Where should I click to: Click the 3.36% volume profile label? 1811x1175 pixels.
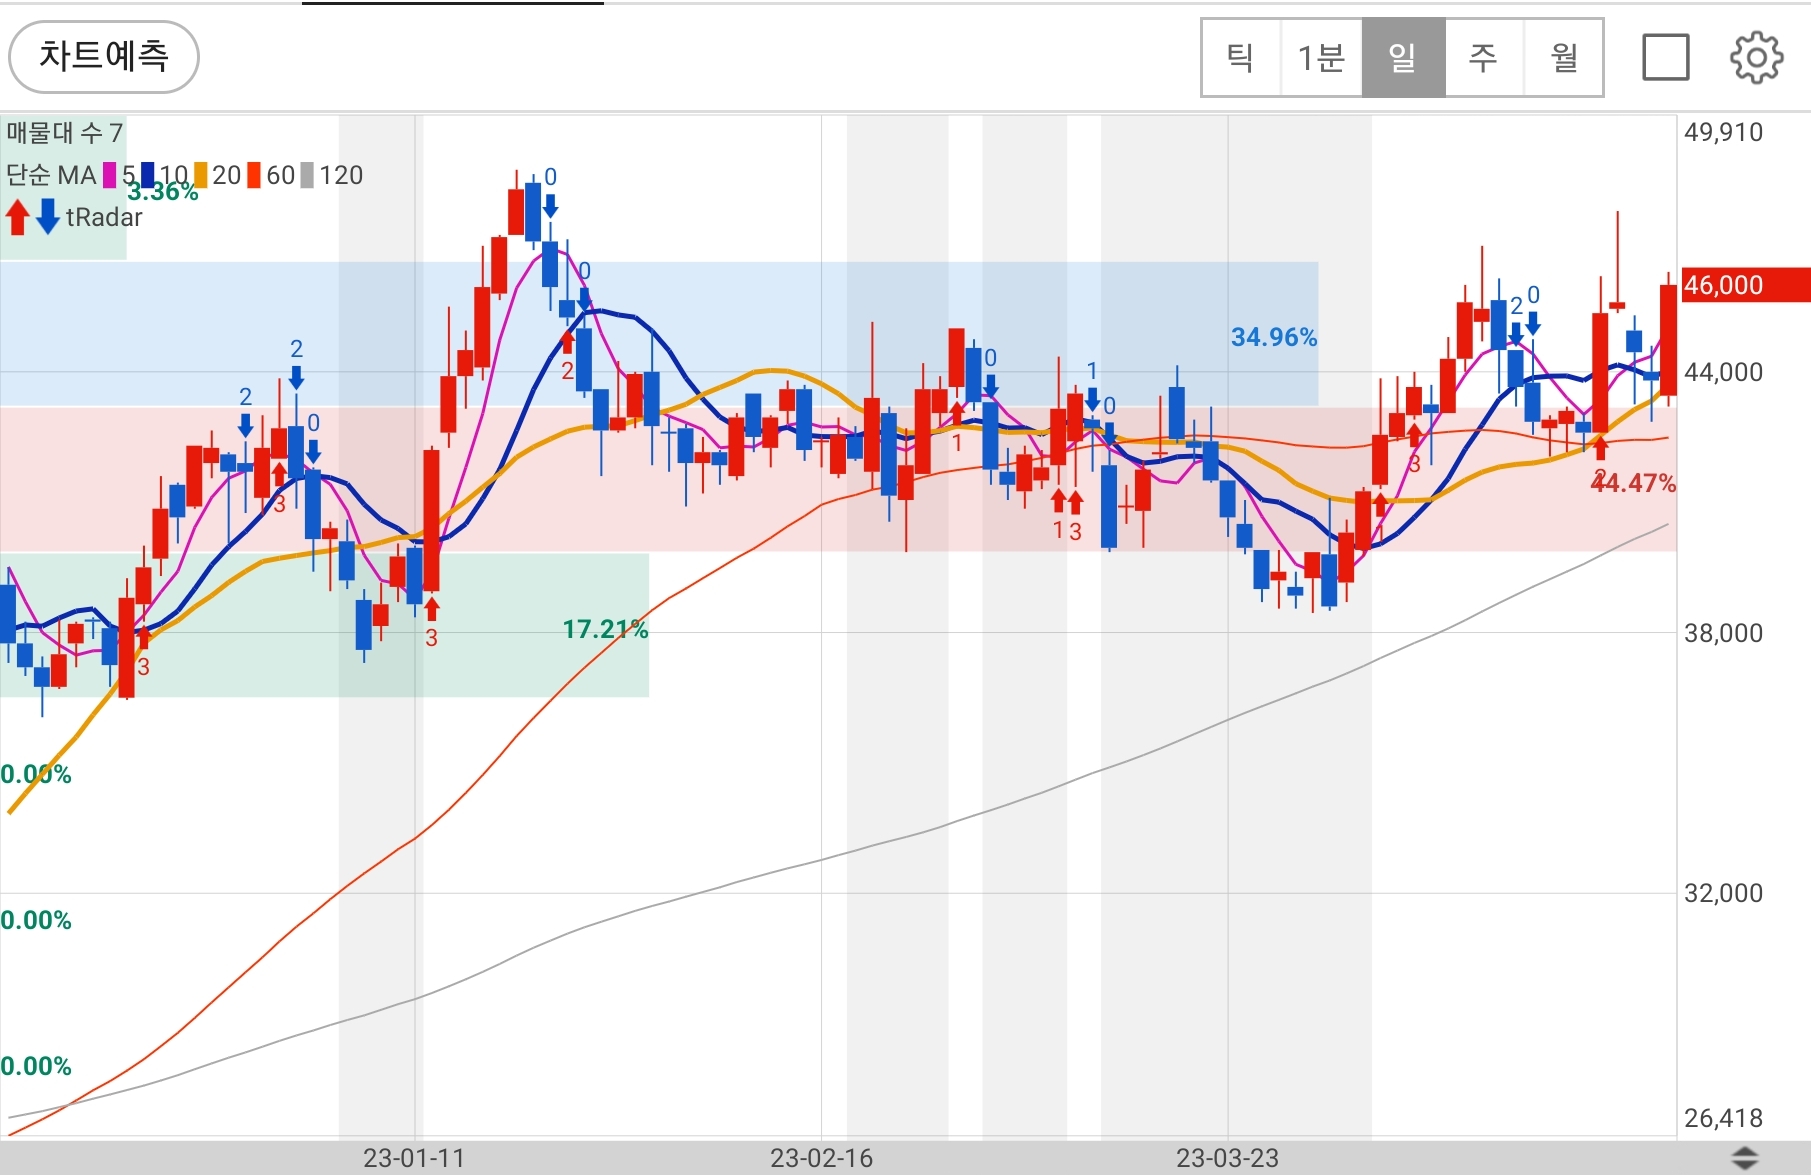[x=163, y=192]
